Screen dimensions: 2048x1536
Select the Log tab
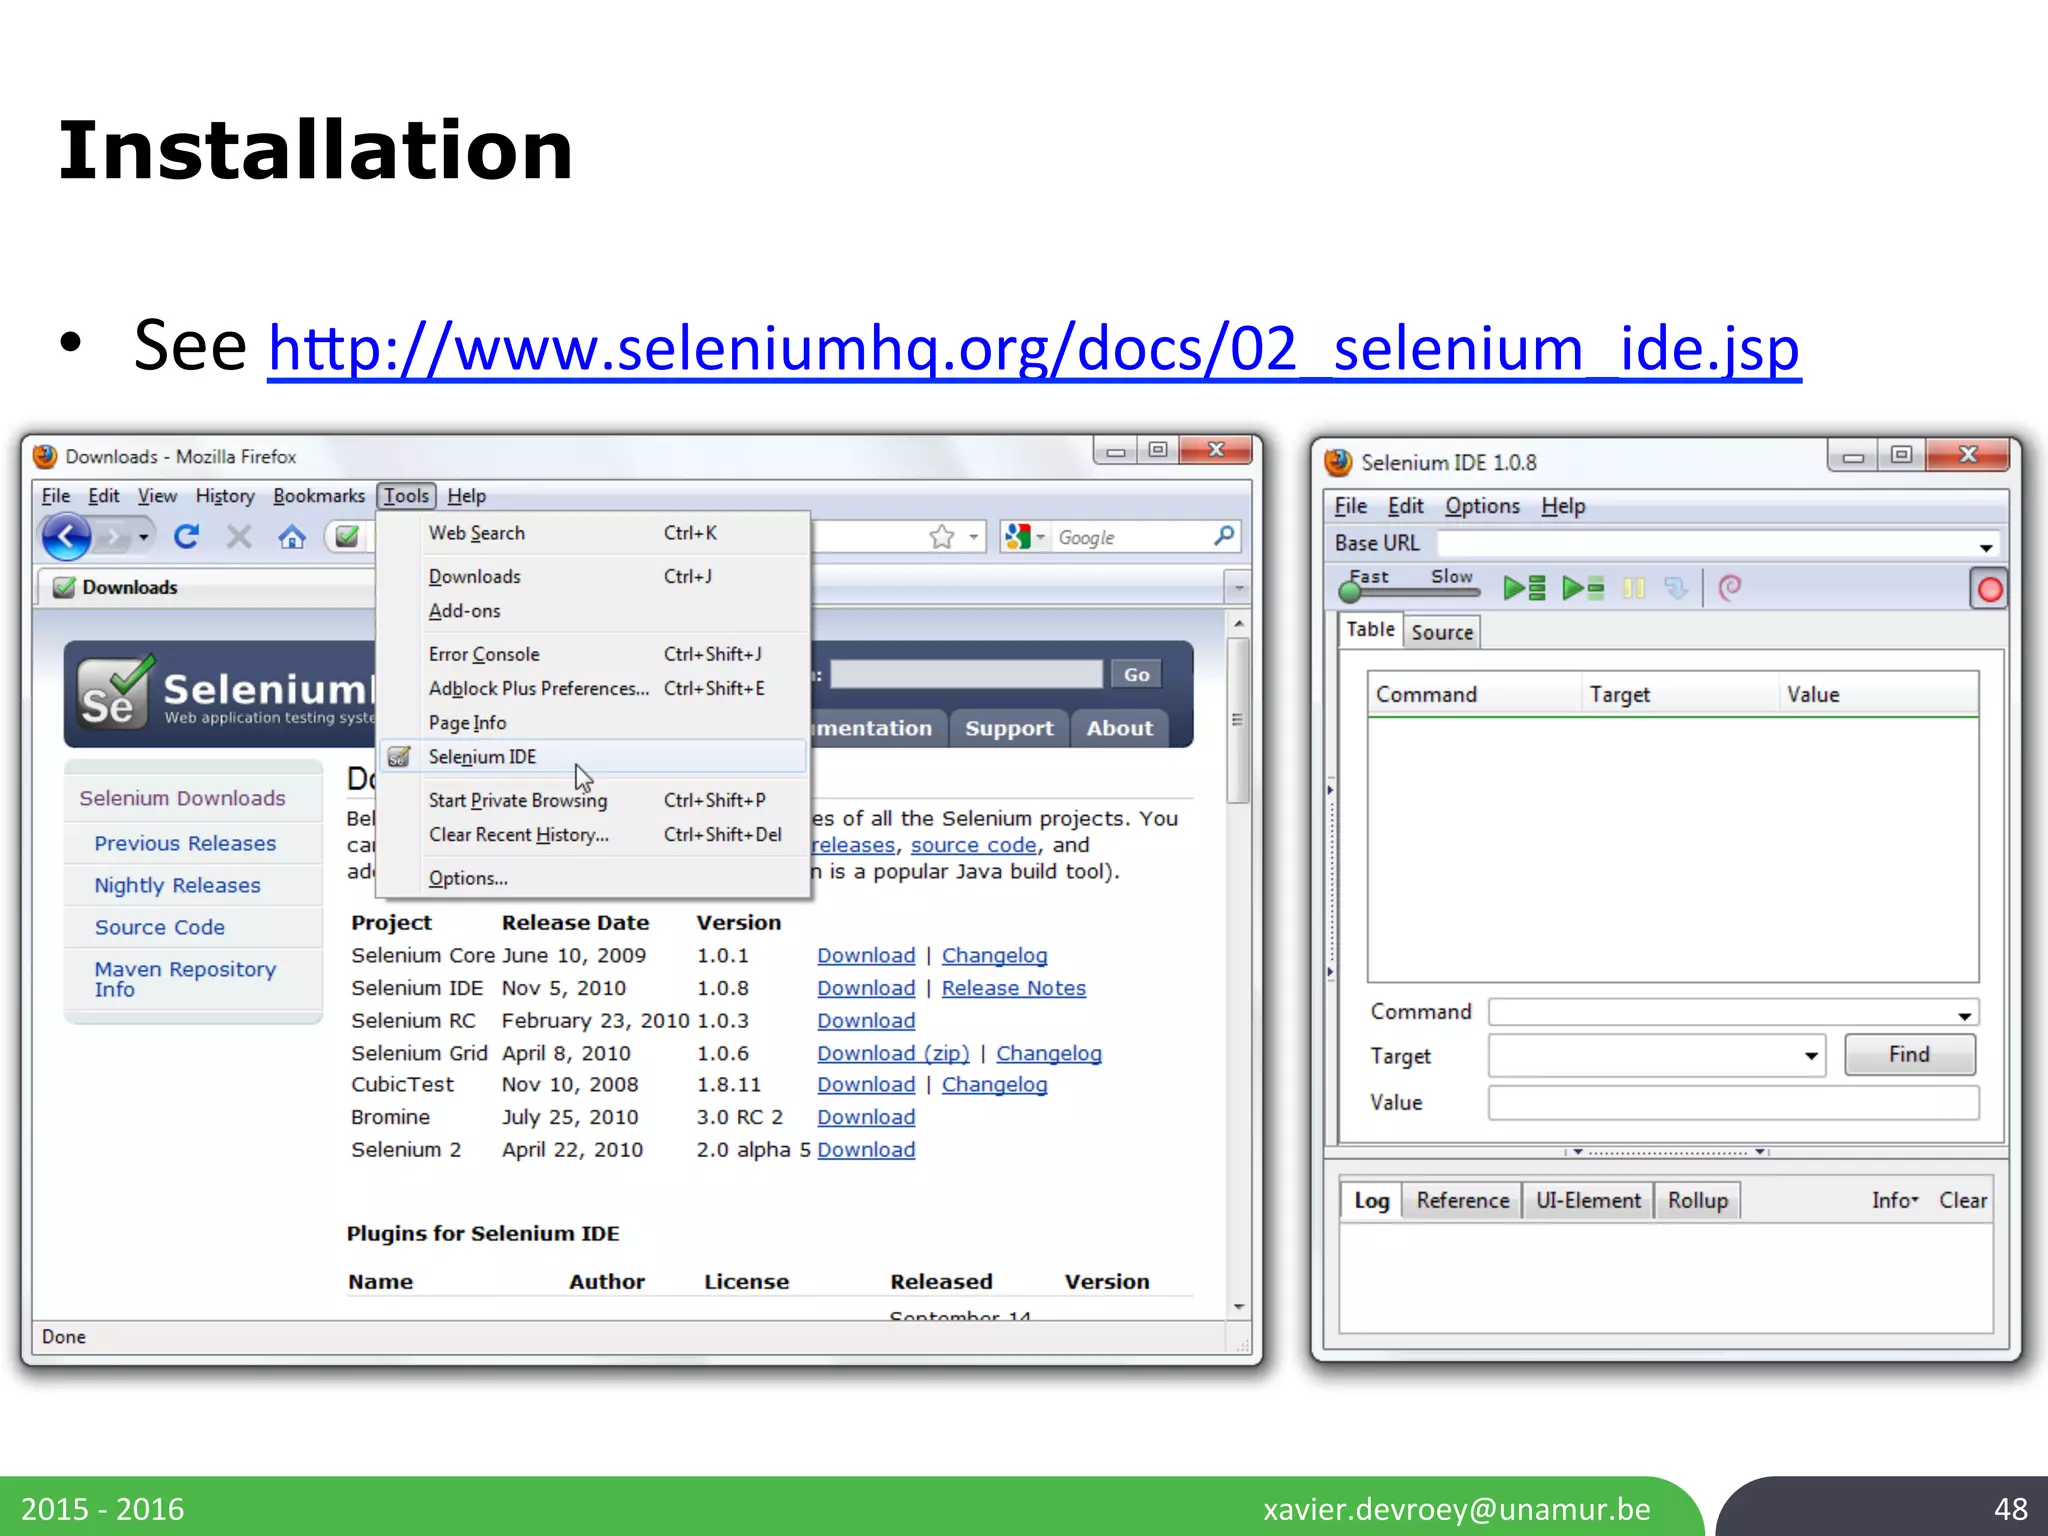(x=1371, y=1200)
